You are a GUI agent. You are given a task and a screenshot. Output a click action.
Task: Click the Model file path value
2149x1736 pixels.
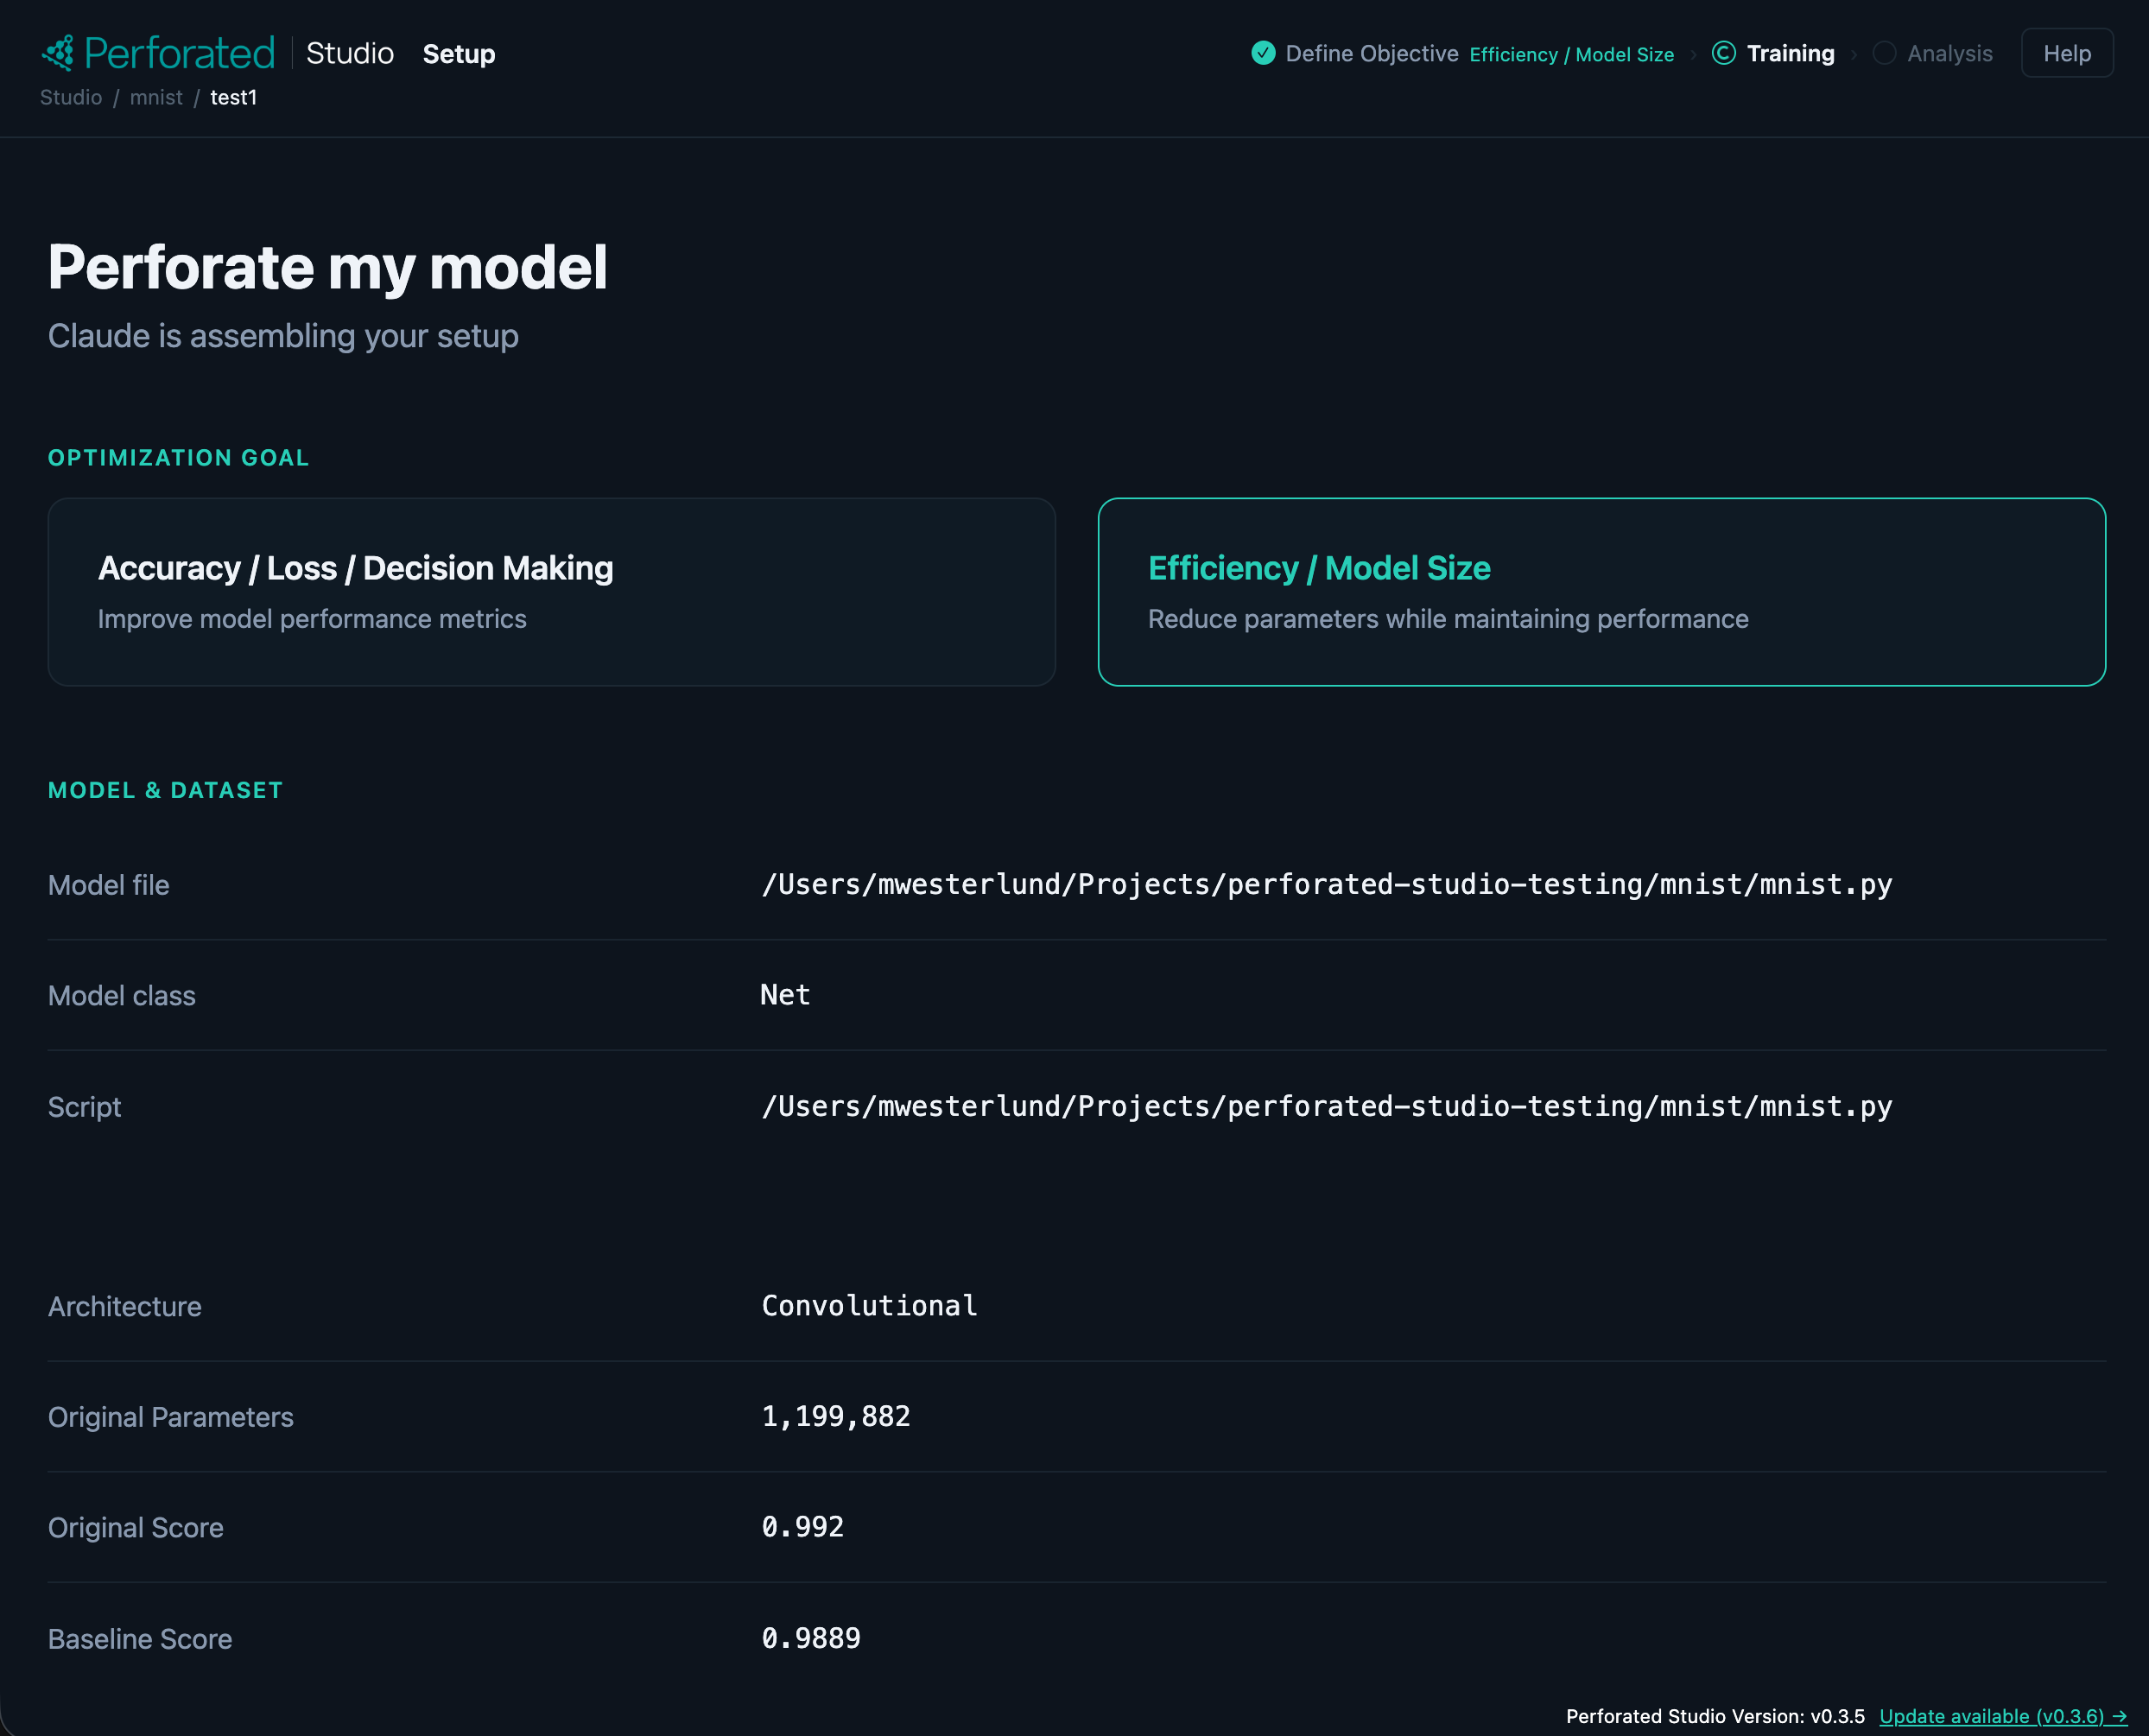click(1326, 885)
